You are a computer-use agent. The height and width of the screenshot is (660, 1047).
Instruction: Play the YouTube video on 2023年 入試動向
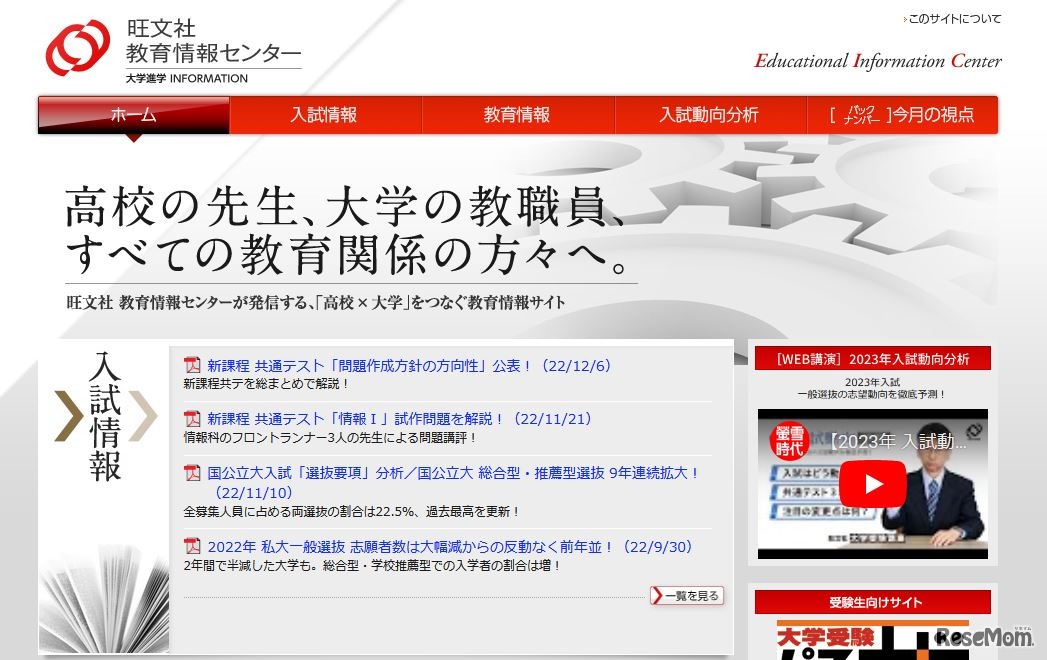(873, 484)
